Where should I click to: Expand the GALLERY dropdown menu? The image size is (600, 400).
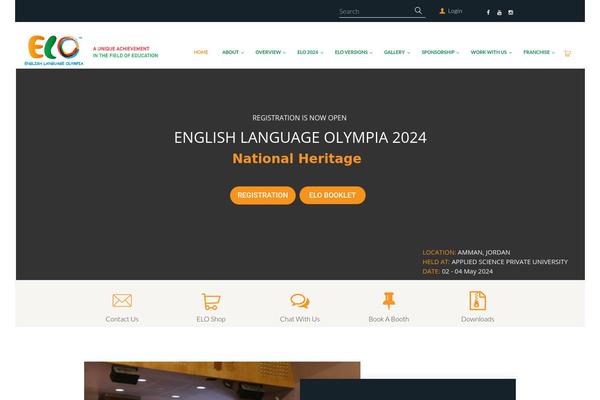click(x=397, y=52)
